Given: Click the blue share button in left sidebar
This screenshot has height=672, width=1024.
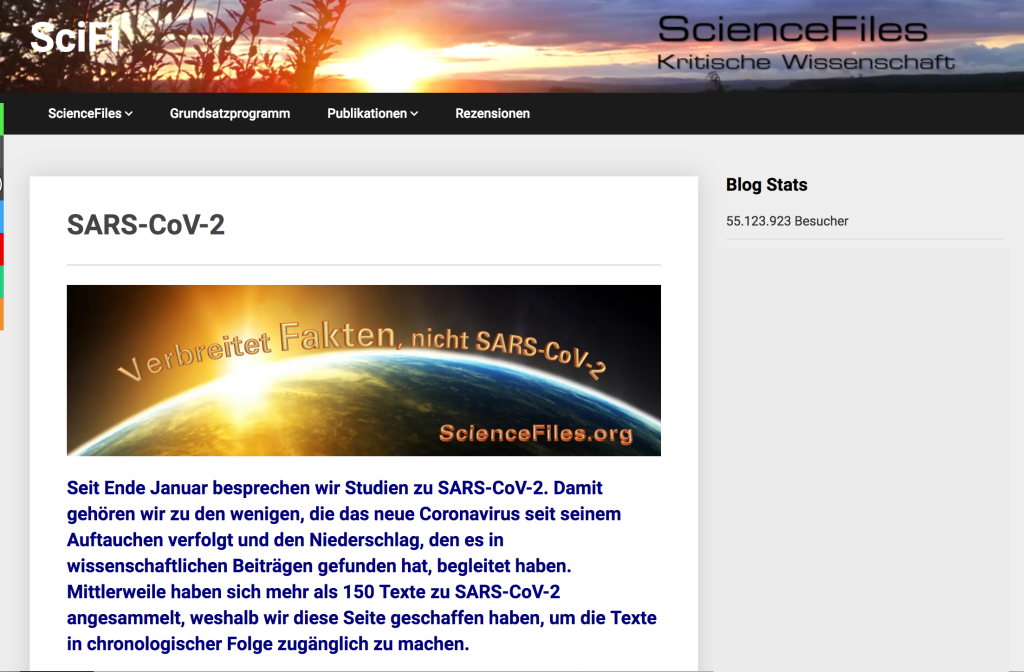Looking at the screenshot, I should click(x=2, y=216).
